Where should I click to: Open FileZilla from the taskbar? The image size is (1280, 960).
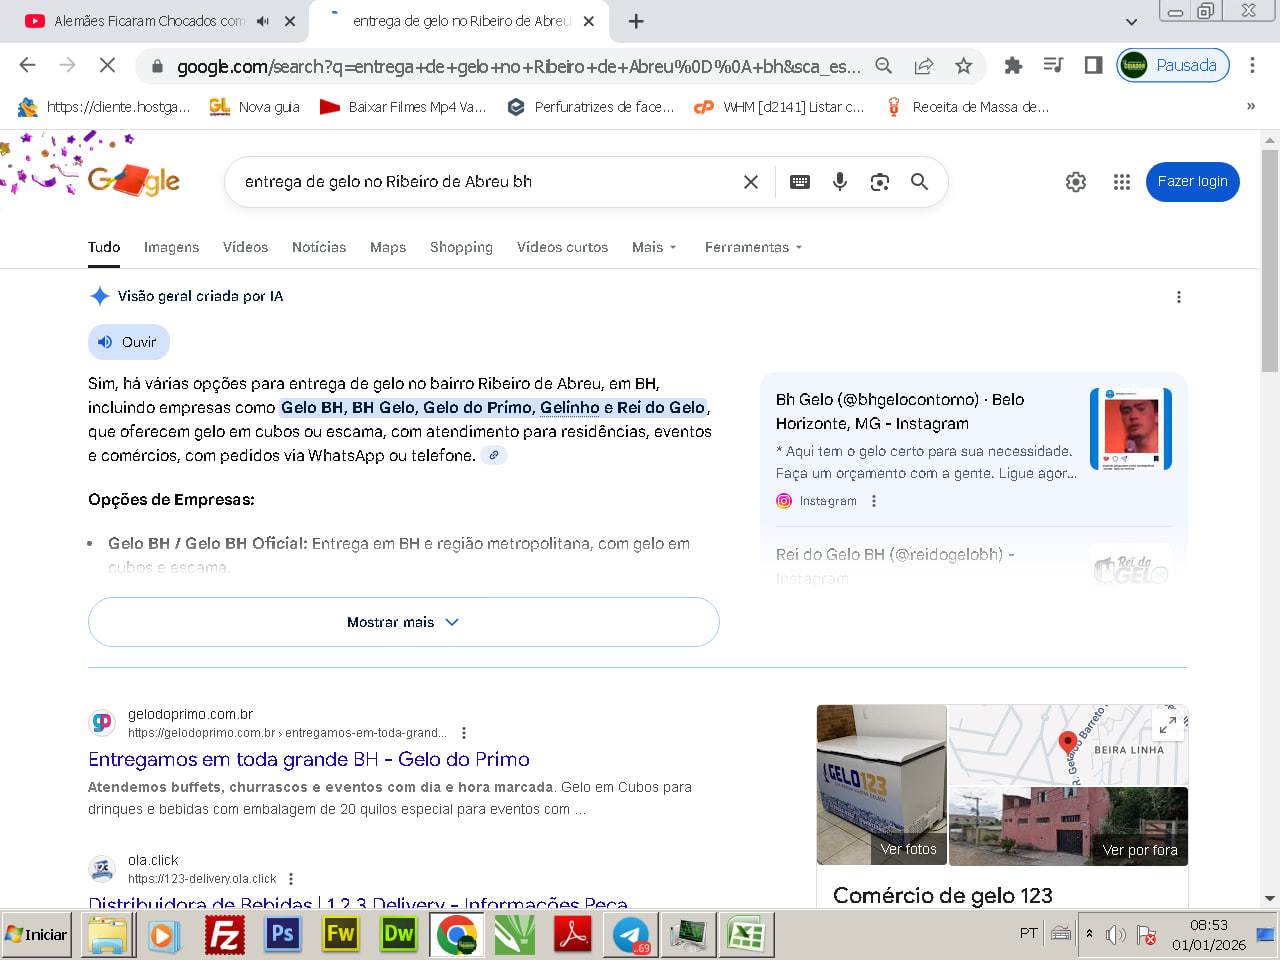225,935
